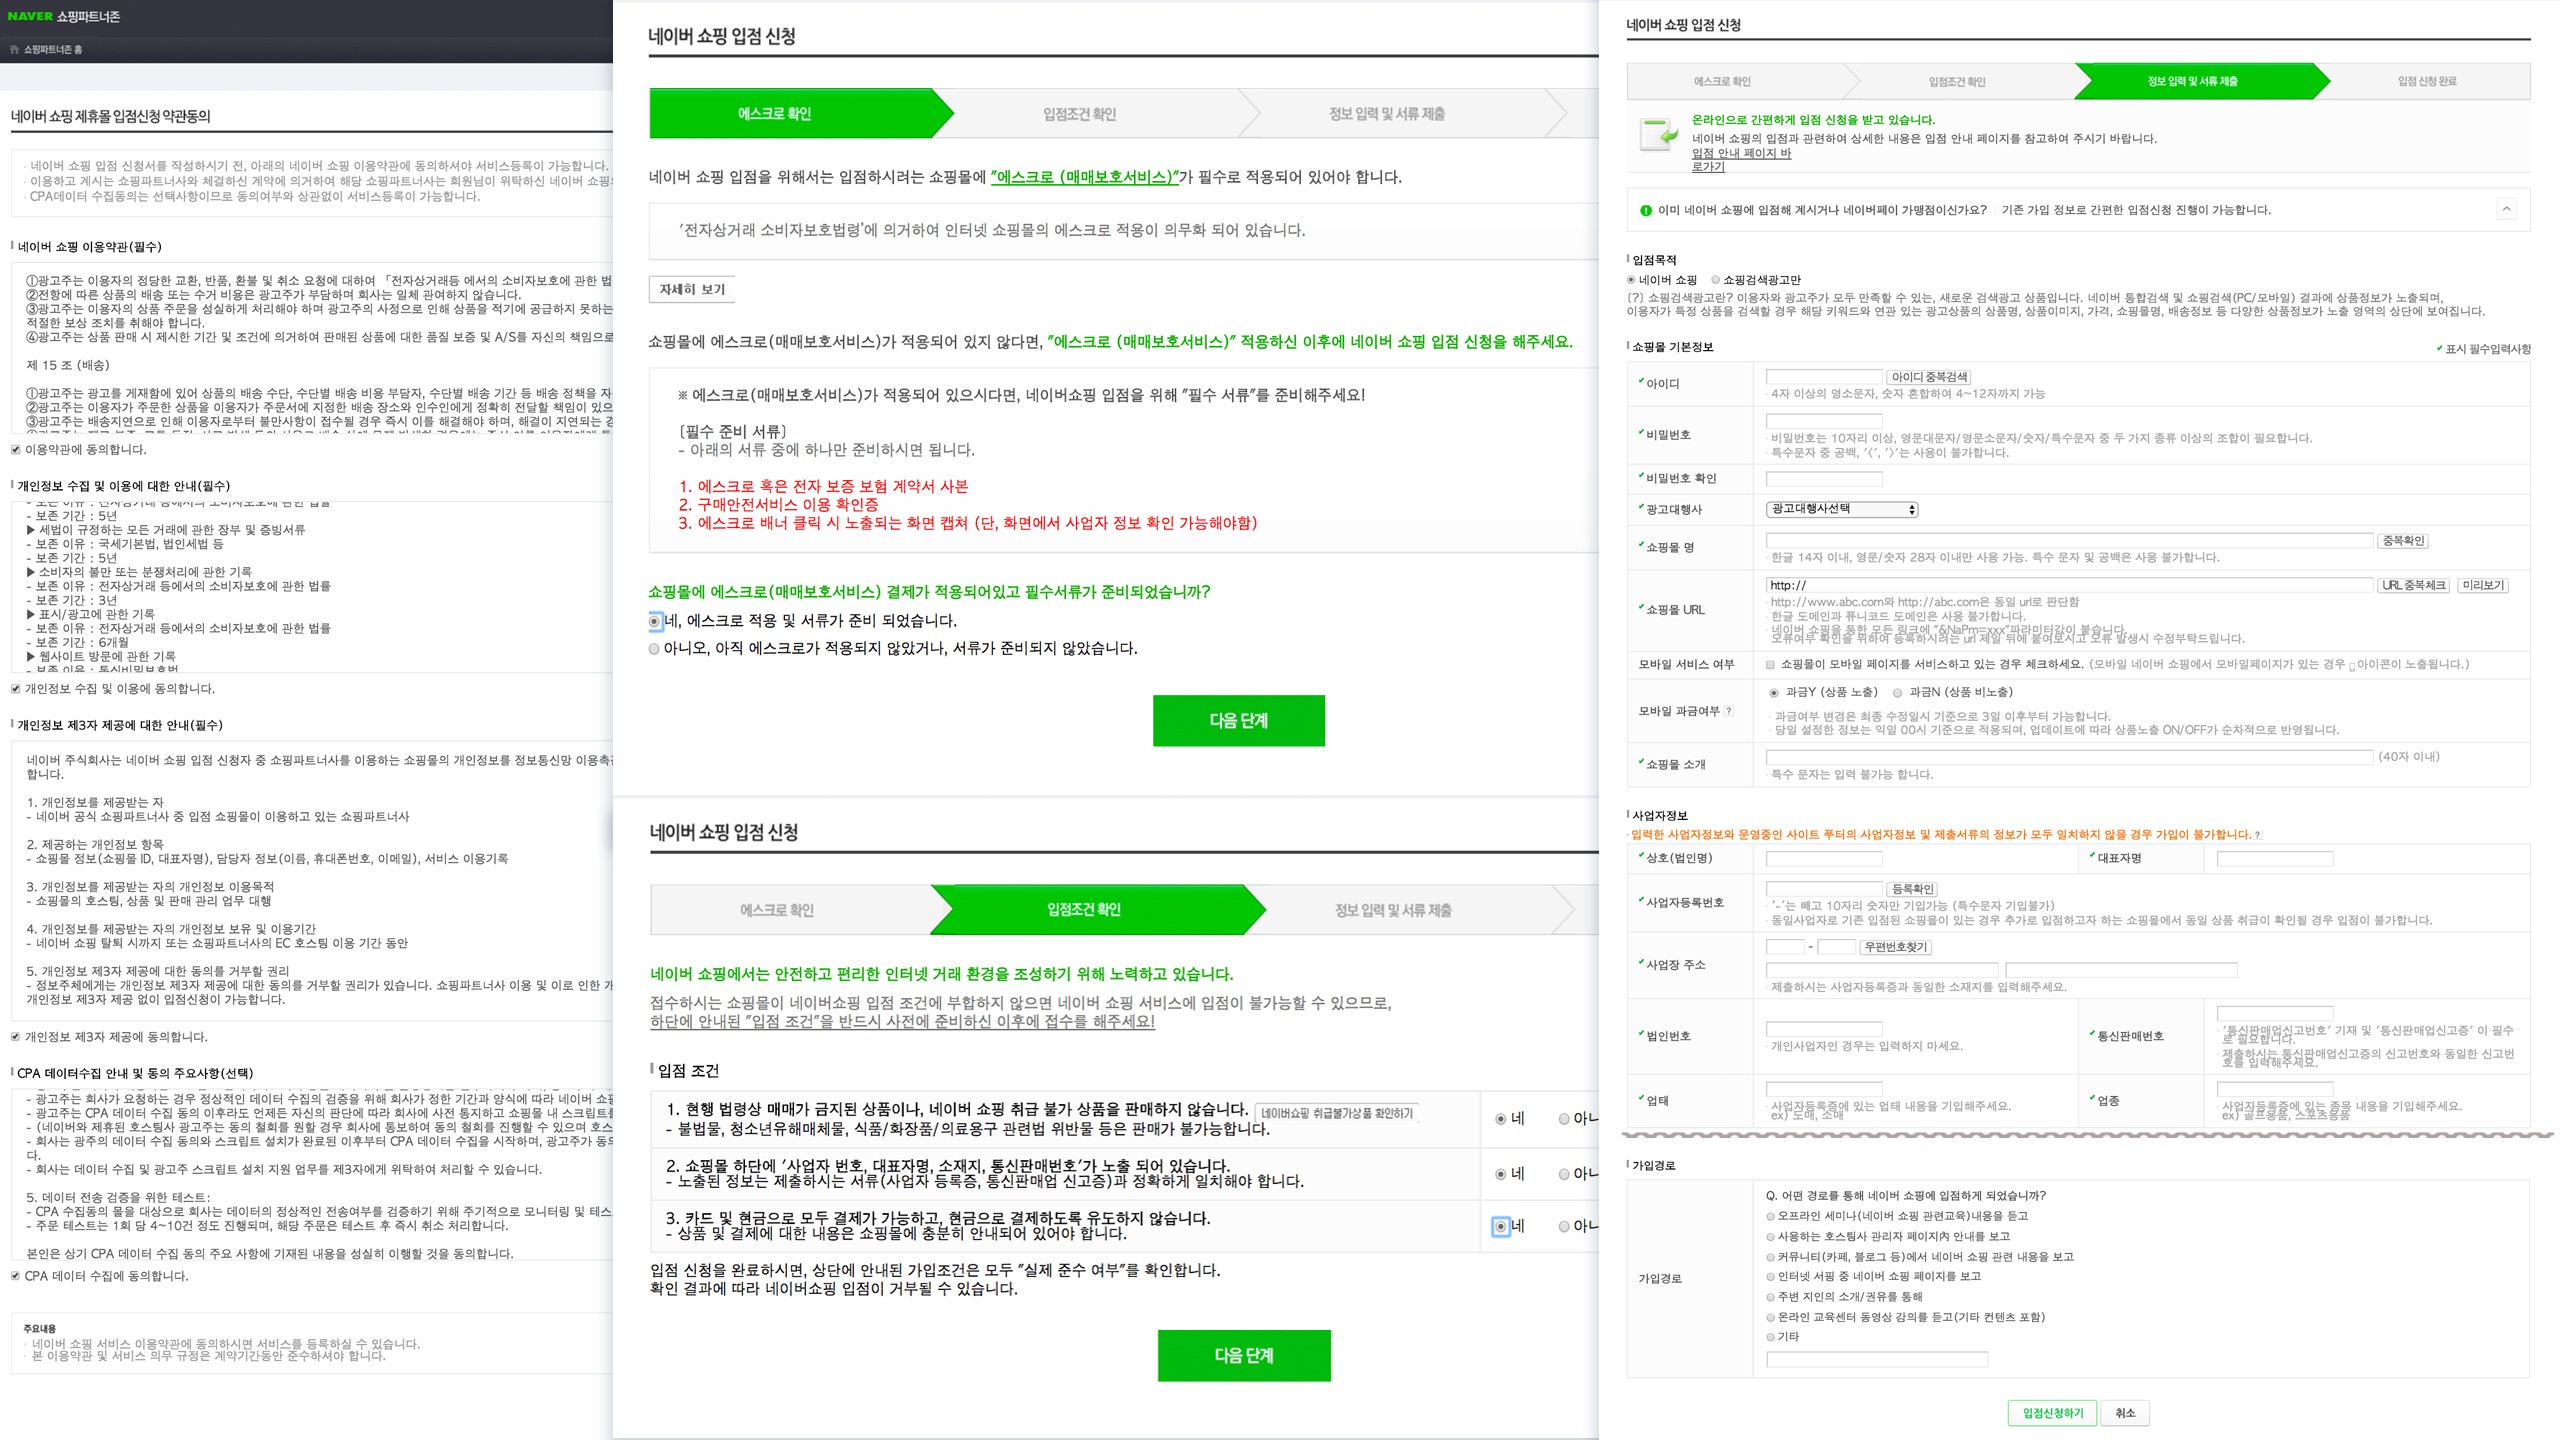Viewport: 2560px width, 1440px height.
Task: Click the text box below 기타 option
Action: click(1877, 1359)
